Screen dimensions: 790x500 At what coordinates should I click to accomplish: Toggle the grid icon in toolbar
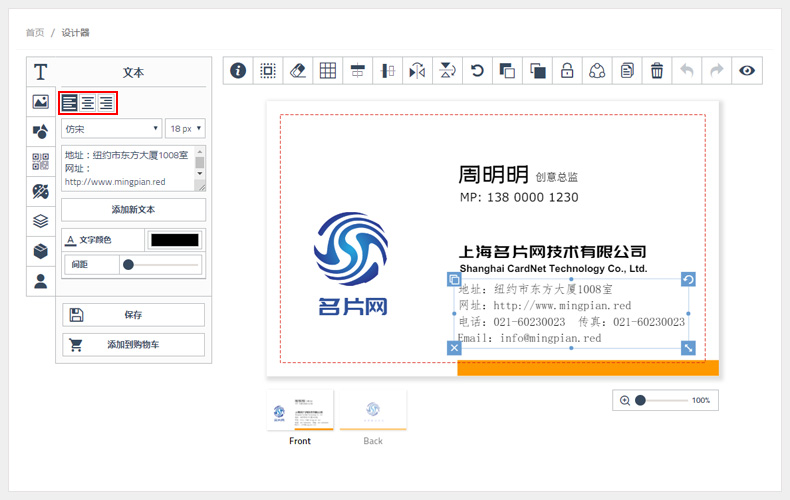coord(327,71)
